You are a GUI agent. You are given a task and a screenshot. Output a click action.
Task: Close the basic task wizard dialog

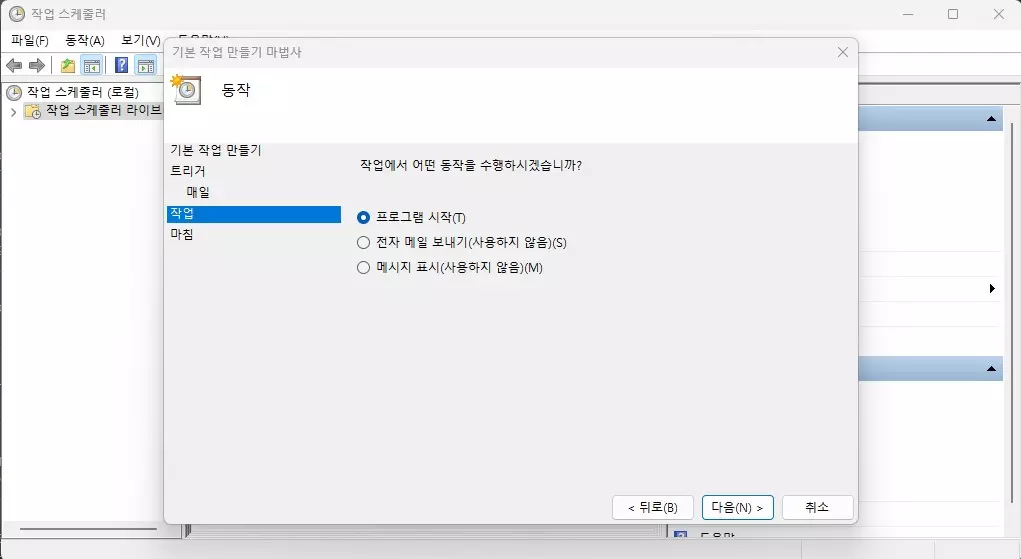click(843, 52)
